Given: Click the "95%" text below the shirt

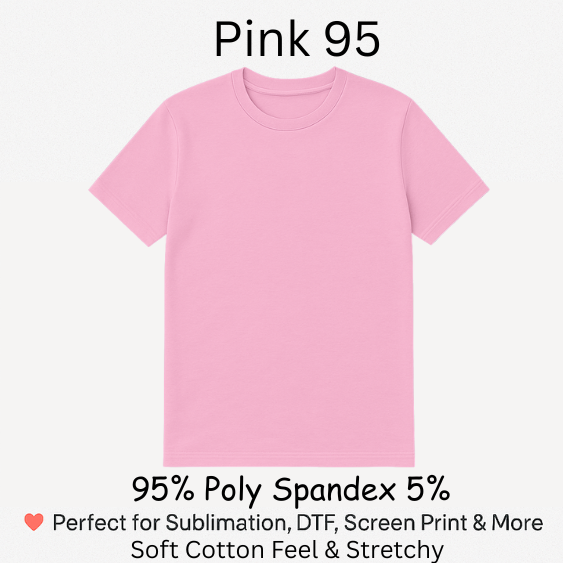Looking at the screenshot, I should [x=163, y=489].
